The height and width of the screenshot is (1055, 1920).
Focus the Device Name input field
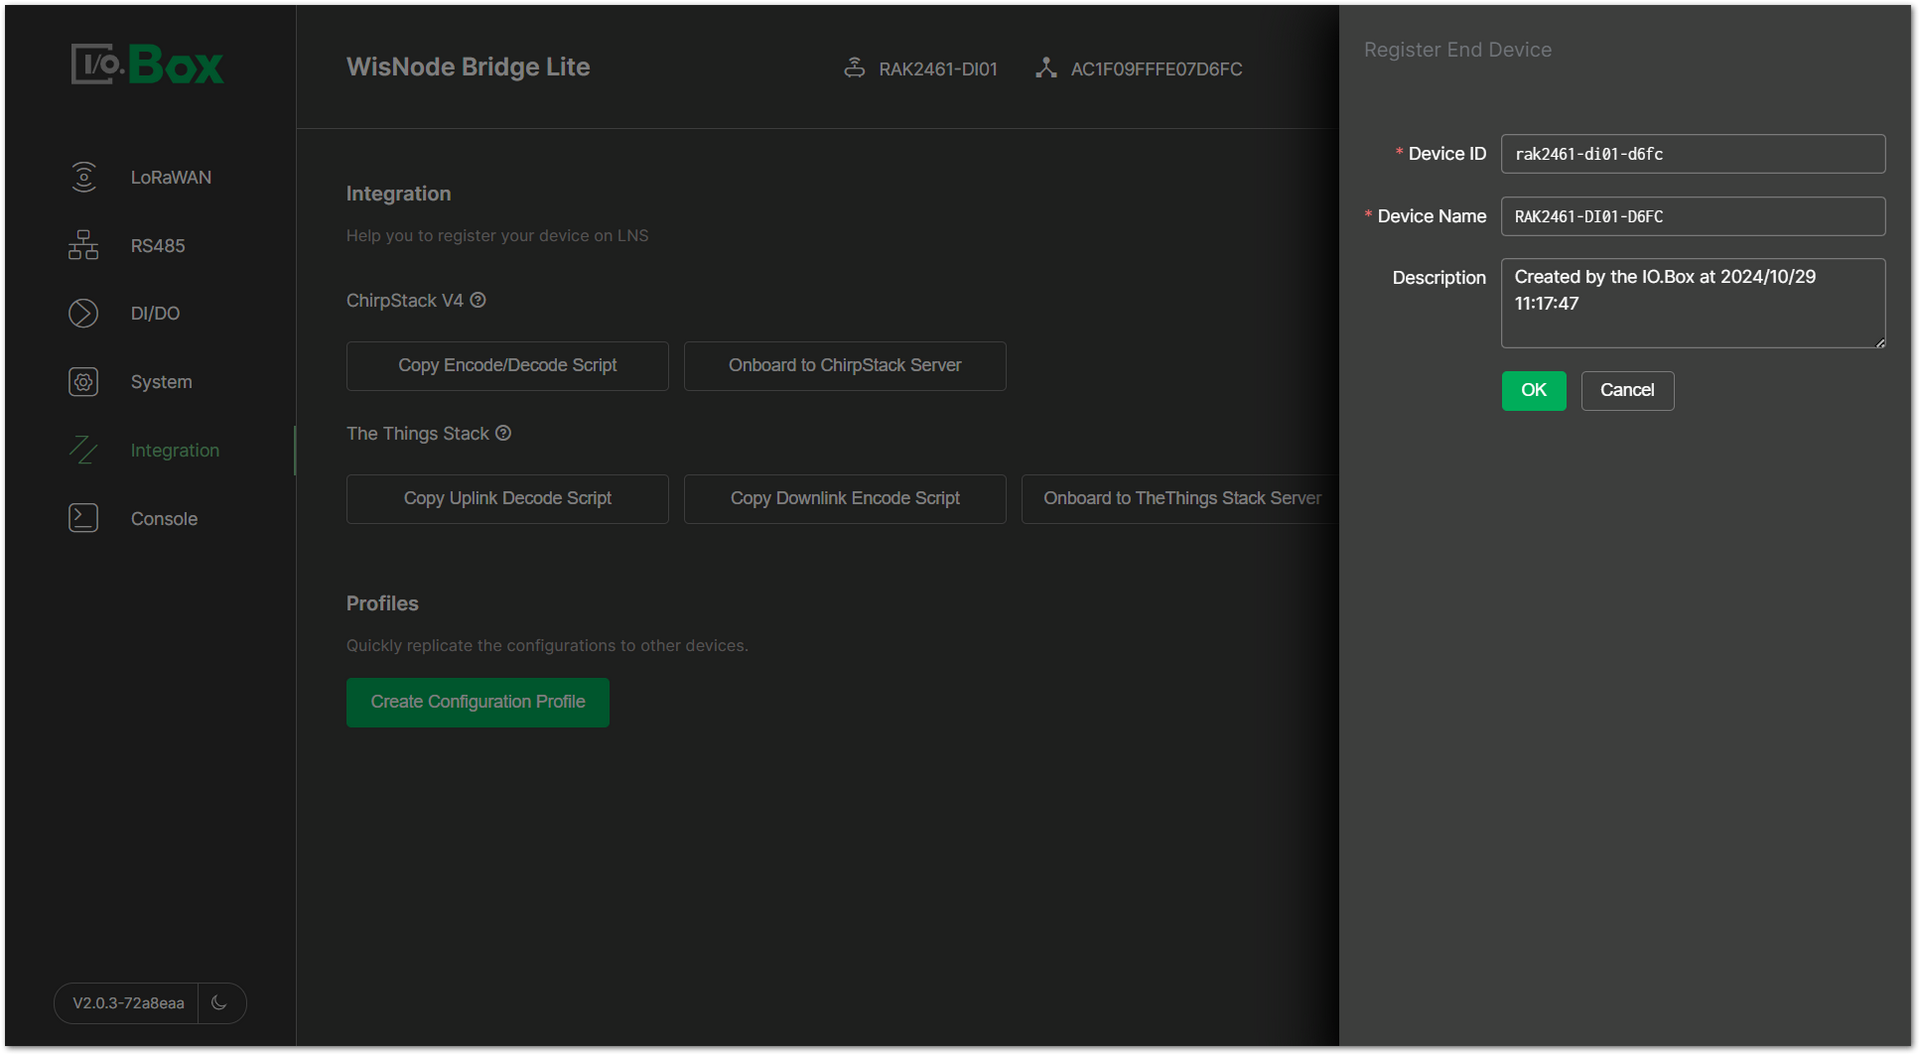pyautogui.click(x=1693, y=216)
